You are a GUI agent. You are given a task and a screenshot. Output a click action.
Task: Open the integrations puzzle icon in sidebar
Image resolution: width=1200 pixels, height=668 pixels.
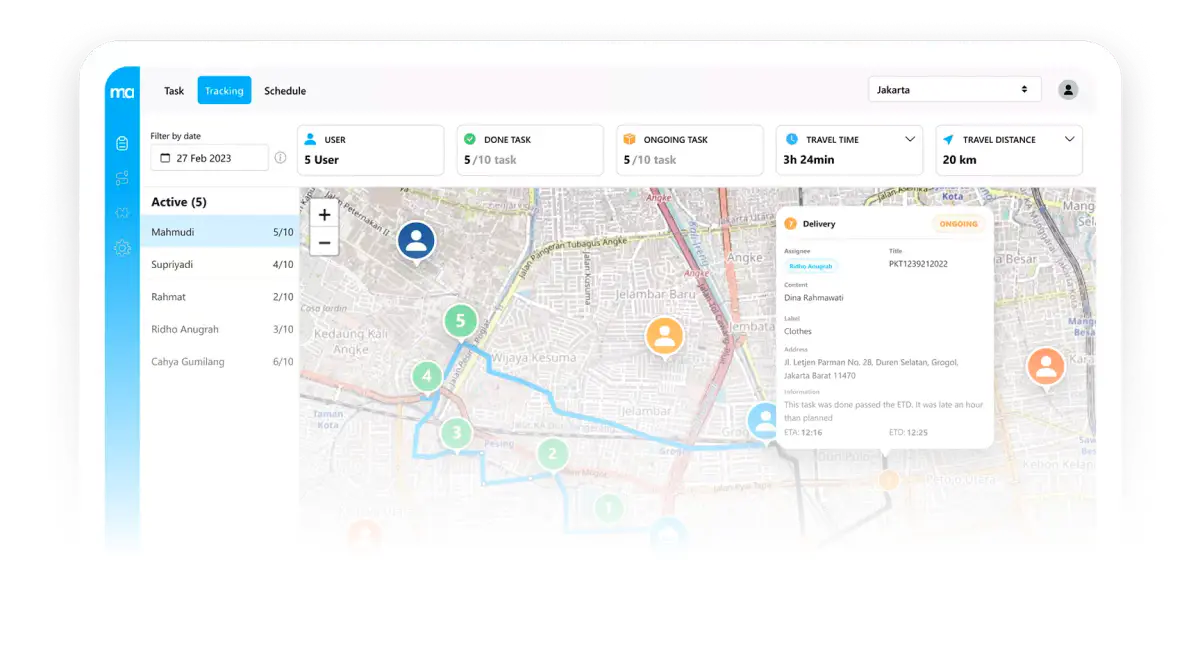click(x=122, y=212)
